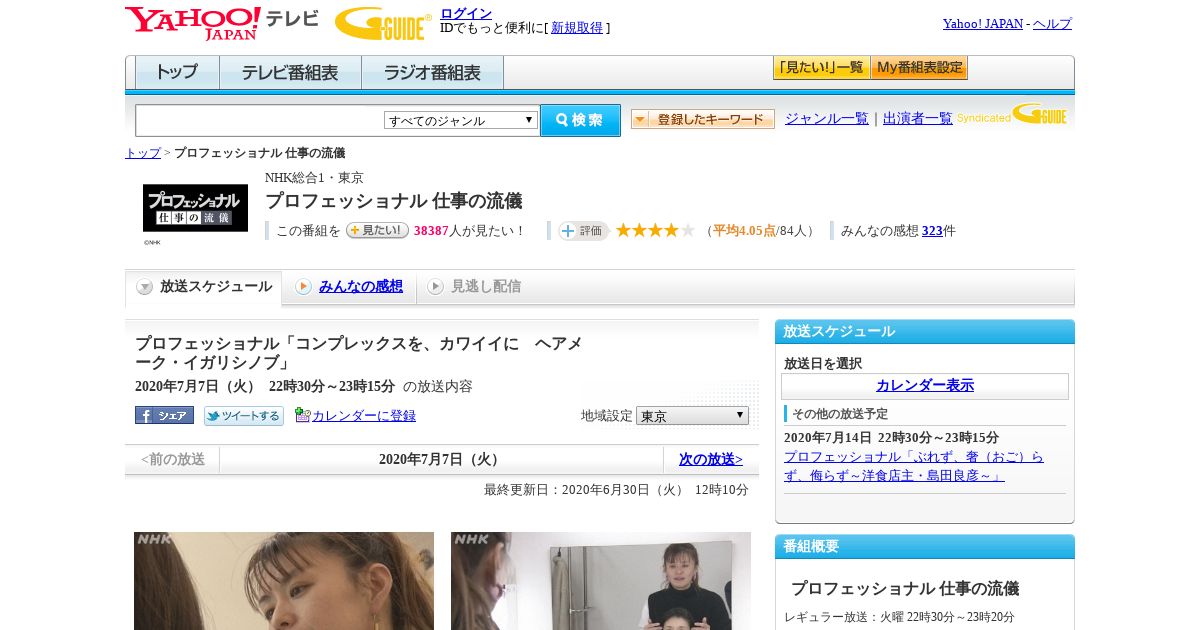The width and height of the screenshot is (1200, 630).
Task: Share on Facebook with シェア button
Action: [x=164, y=415]
